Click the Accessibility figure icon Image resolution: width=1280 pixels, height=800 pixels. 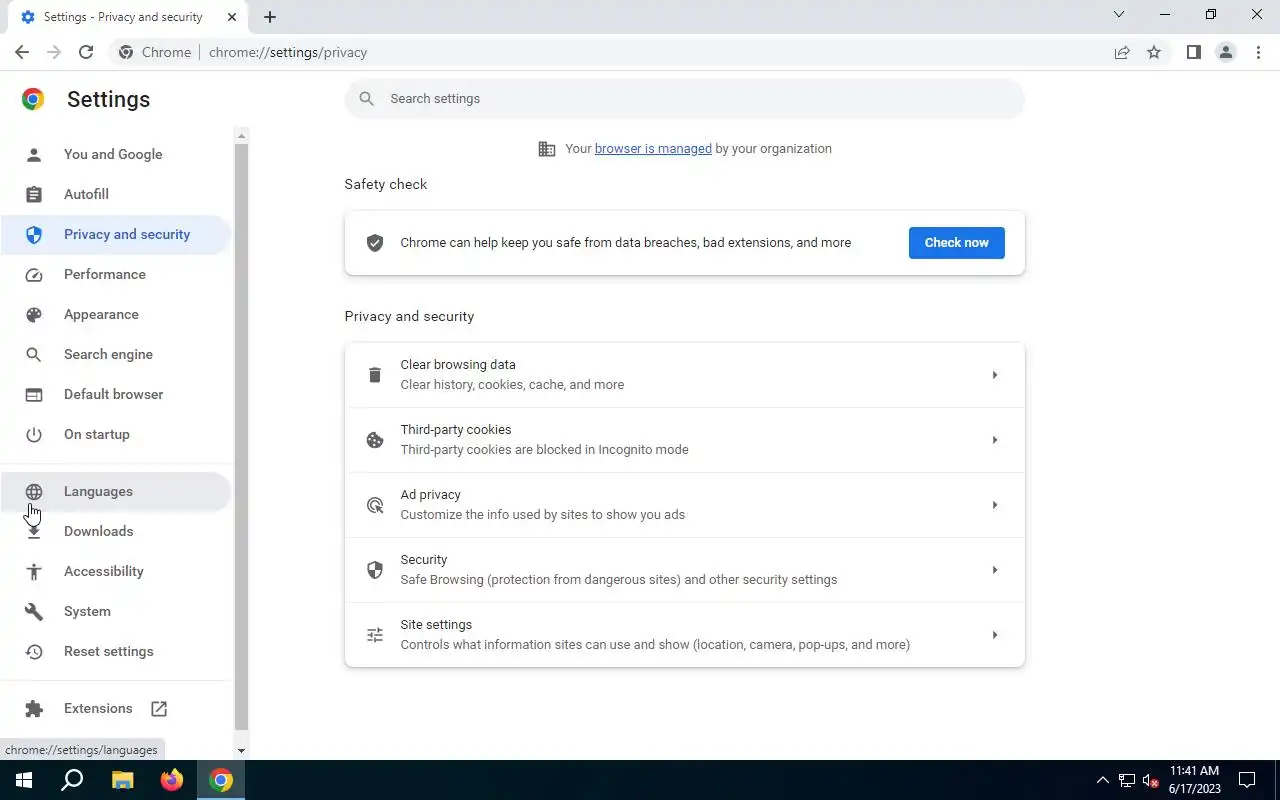point(34,571)
